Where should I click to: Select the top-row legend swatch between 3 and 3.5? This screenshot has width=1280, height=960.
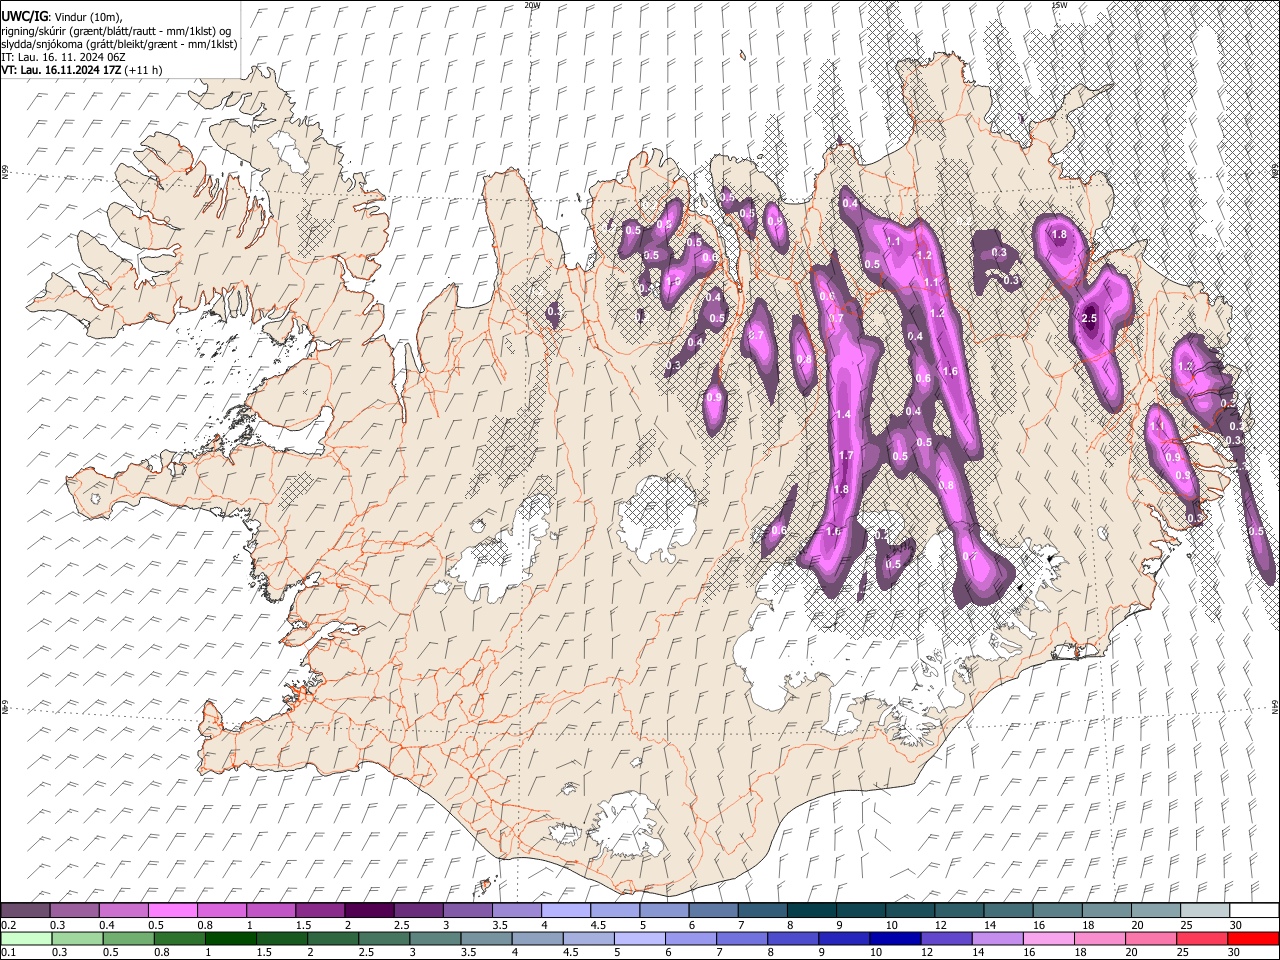point(467,910)
